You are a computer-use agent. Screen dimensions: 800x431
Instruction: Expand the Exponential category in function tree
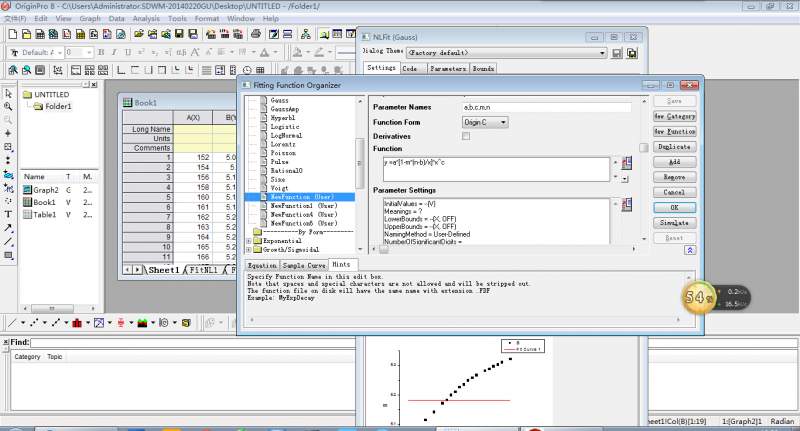click(249, 241)
